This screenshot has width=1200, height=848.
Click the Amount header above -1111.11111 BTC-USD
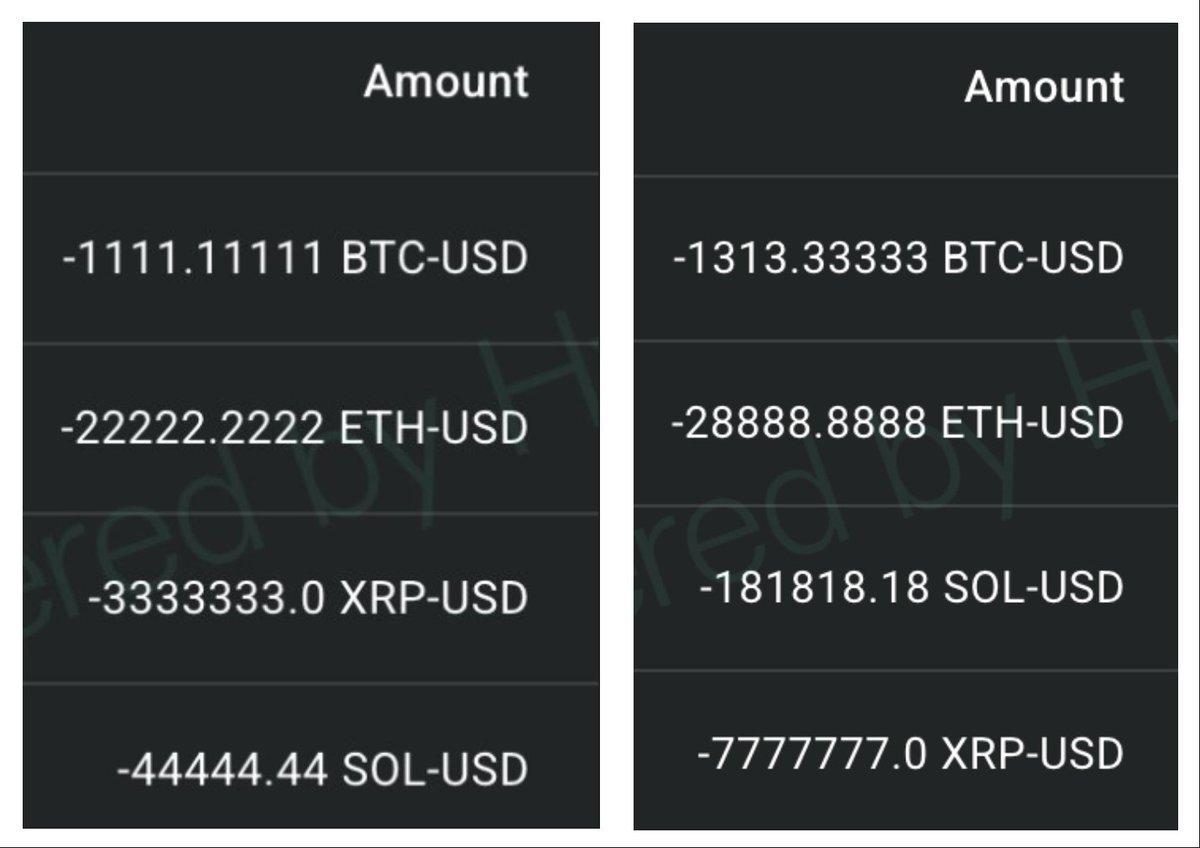[446, 81]
